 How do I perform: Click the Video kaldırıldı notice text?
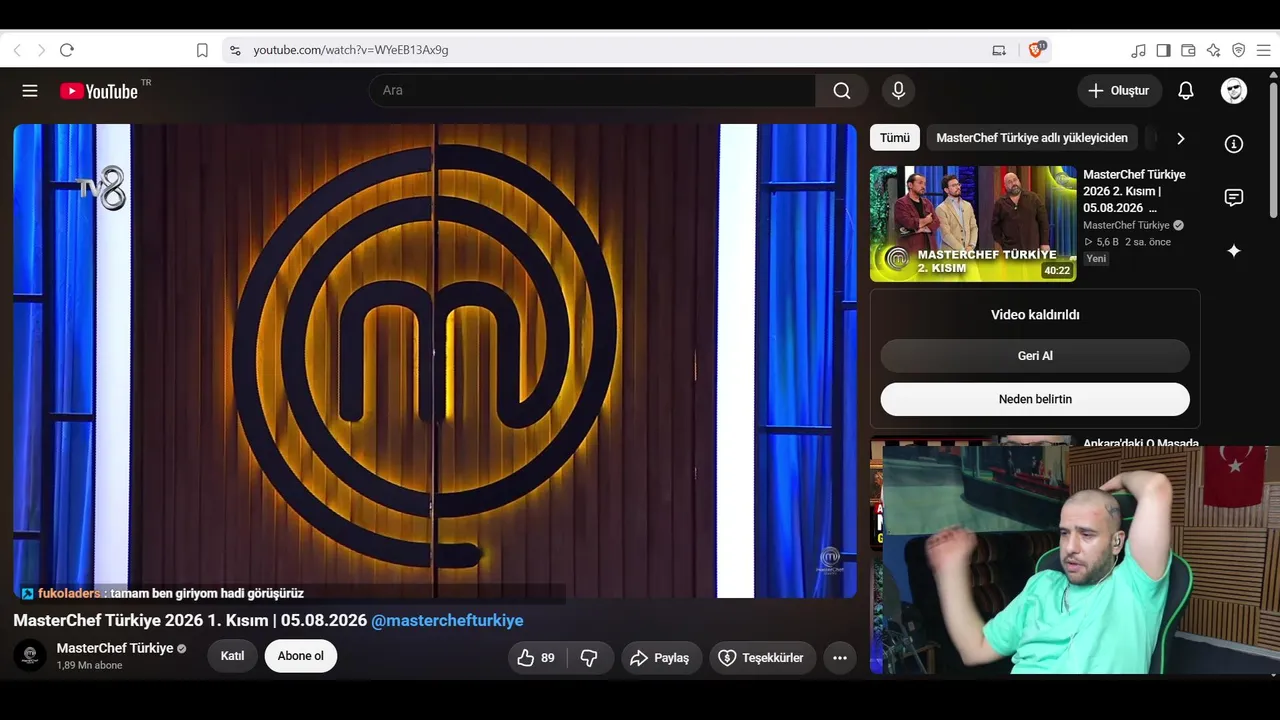1035,315
